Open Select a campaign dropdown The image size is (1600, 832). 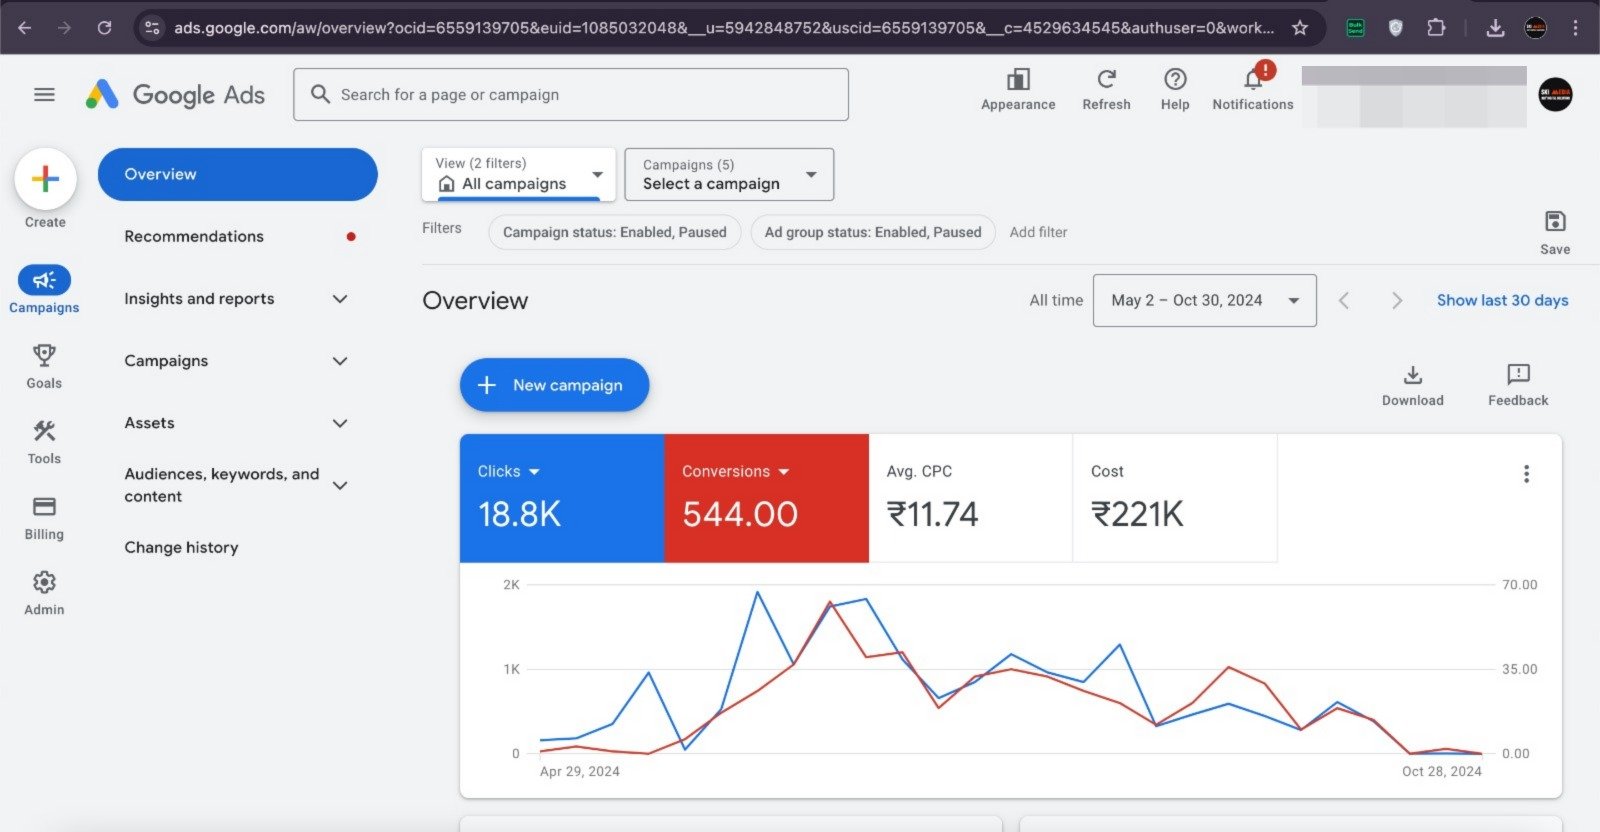pyautogui.click(x=729, y=175)
